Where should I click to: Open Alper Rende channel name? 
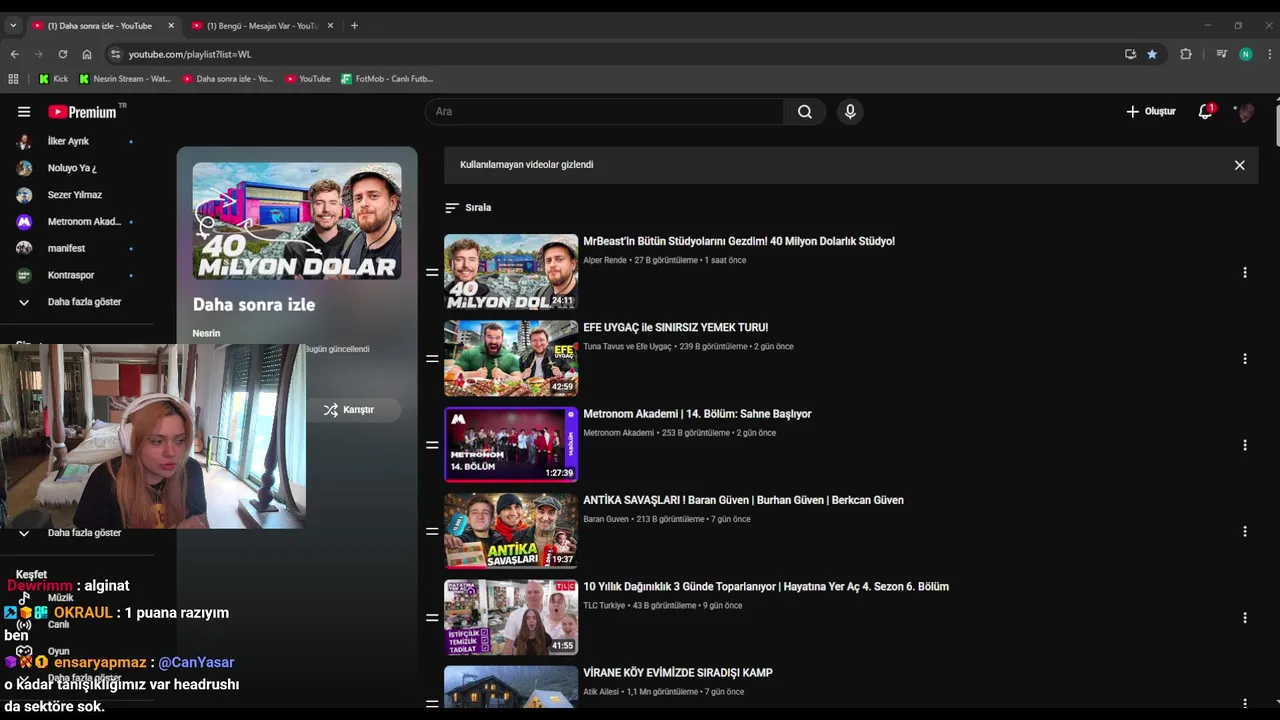coord(605,260)
